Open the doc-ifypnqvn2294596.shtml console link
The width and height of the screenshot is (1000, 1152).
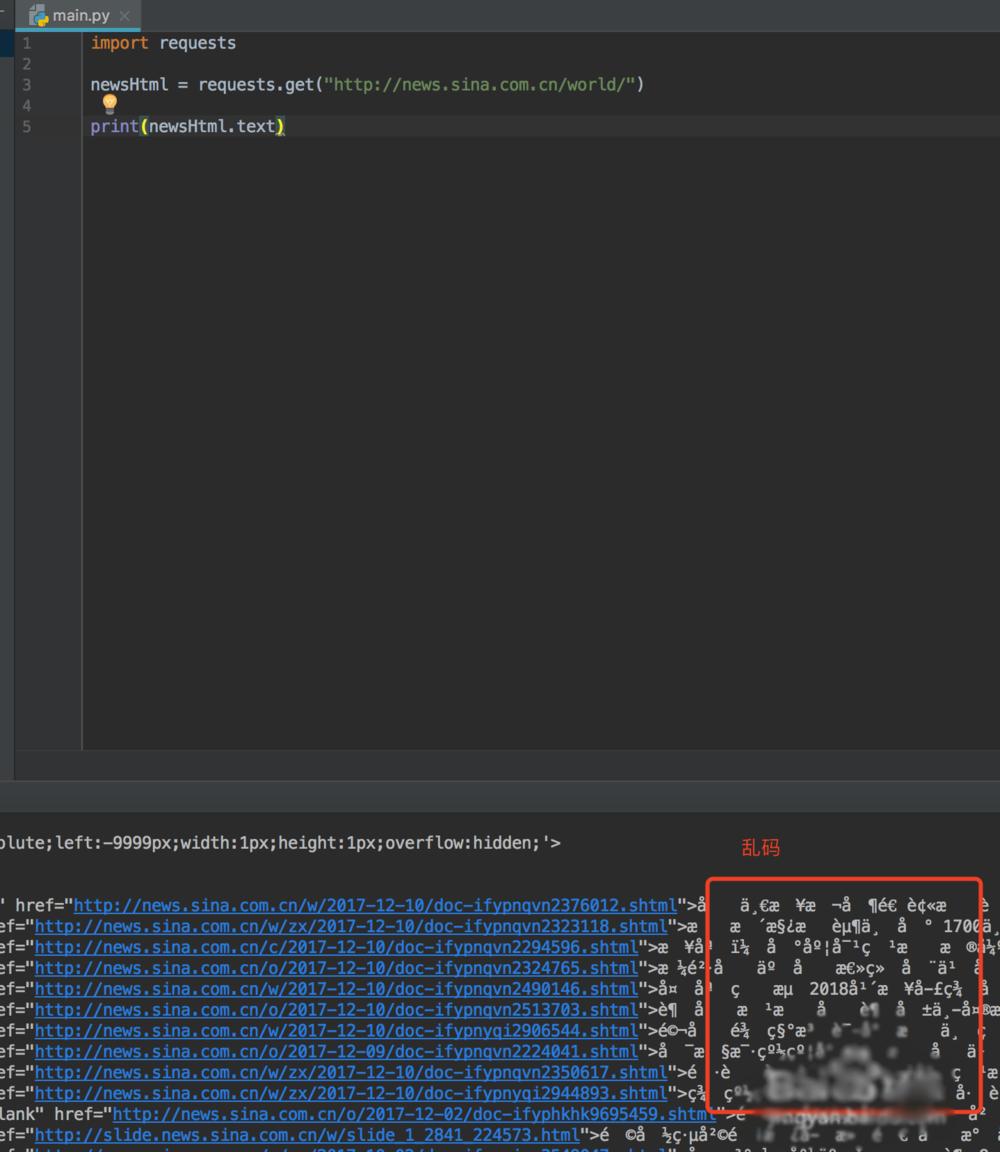335,948
